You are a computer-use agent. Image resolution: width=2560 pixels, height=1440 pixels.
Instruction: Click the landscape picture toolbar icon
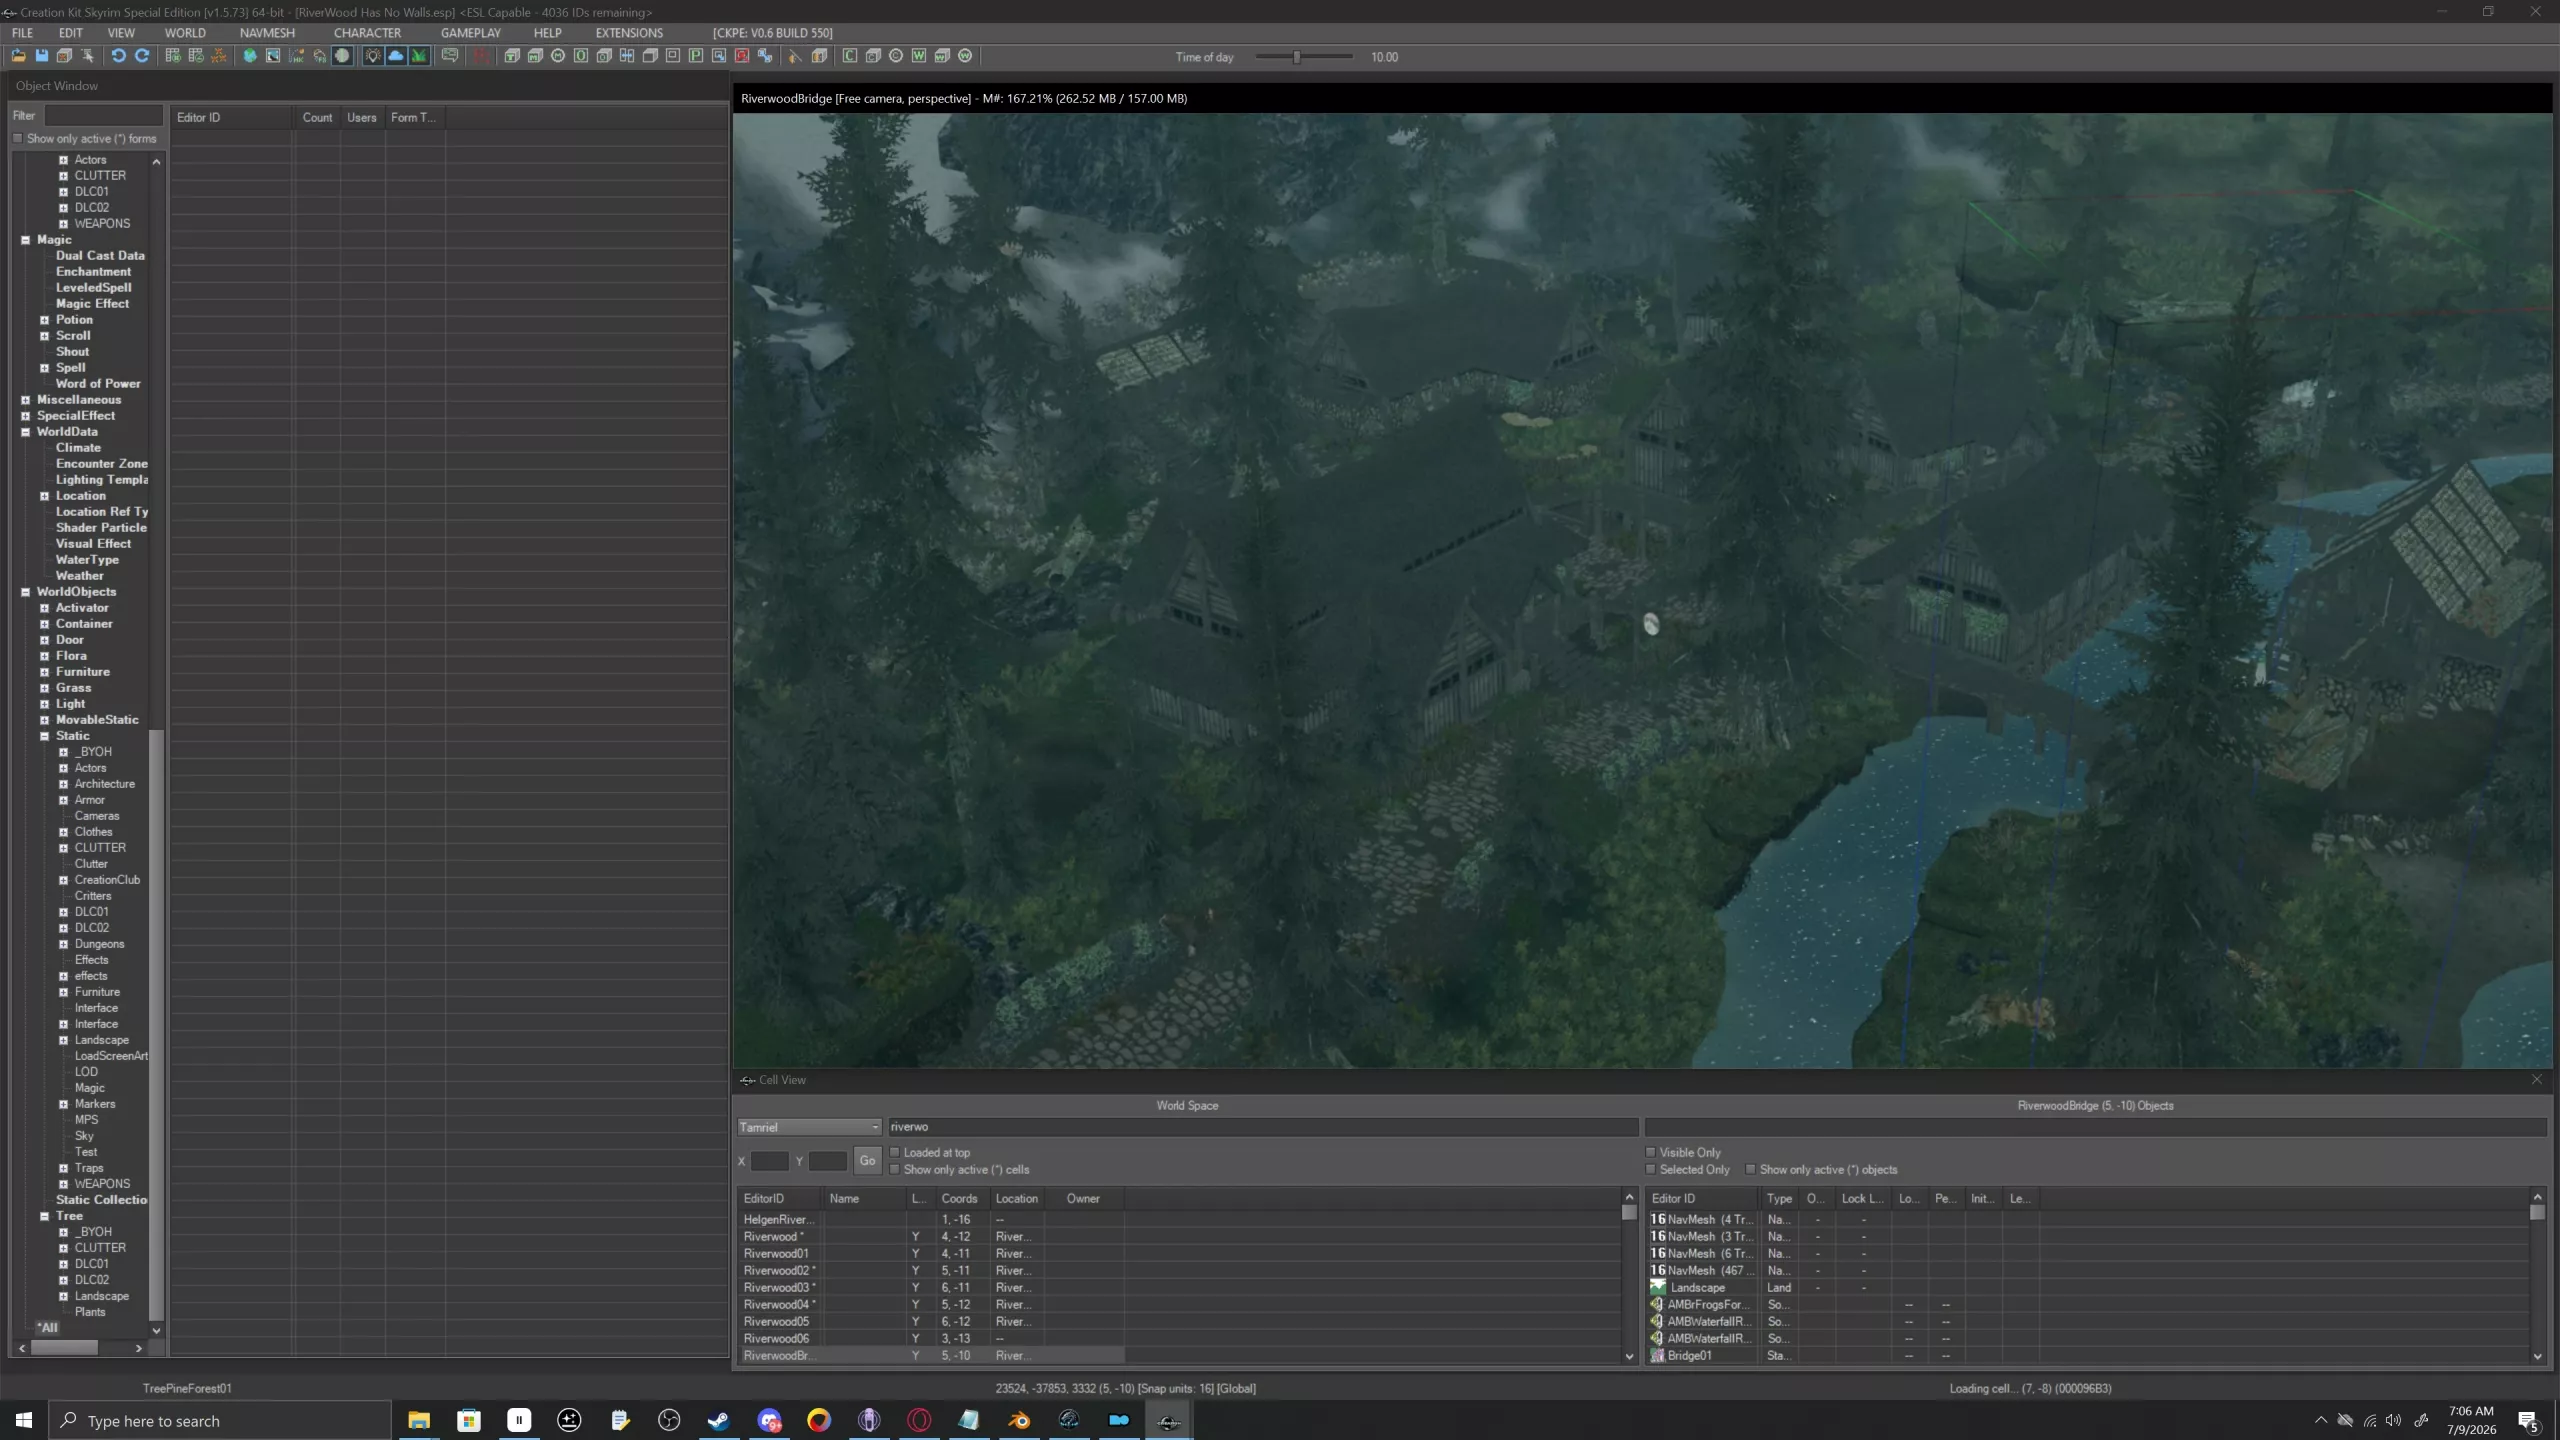tap(273, 56)
